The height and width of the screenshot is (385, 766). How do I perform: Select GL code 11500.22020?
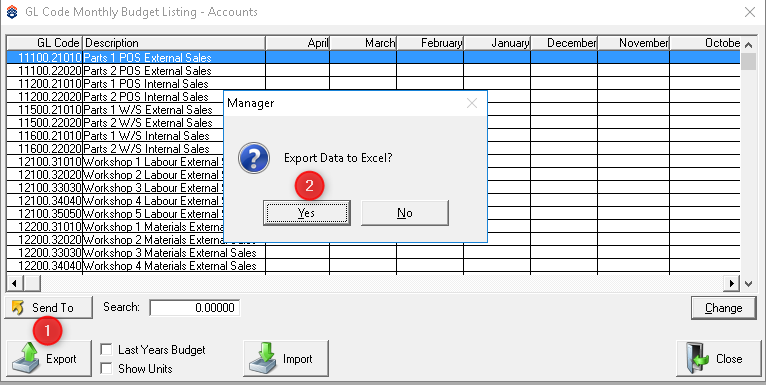[49, 123]
